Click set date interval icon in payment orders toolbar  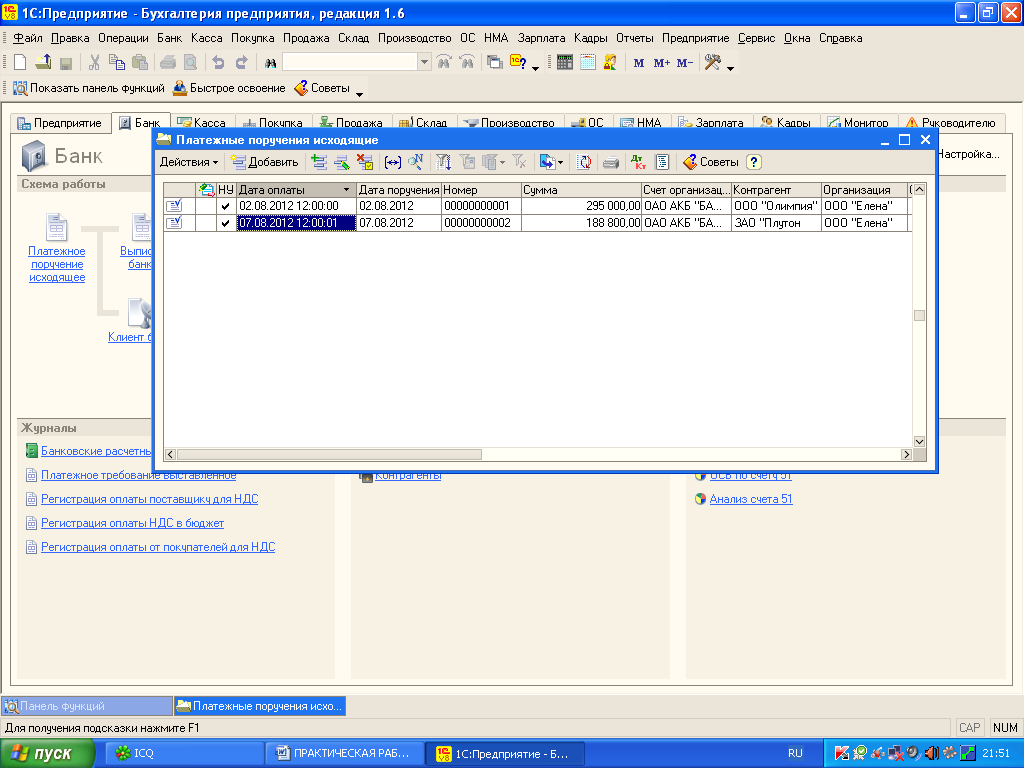pos(392,162)
